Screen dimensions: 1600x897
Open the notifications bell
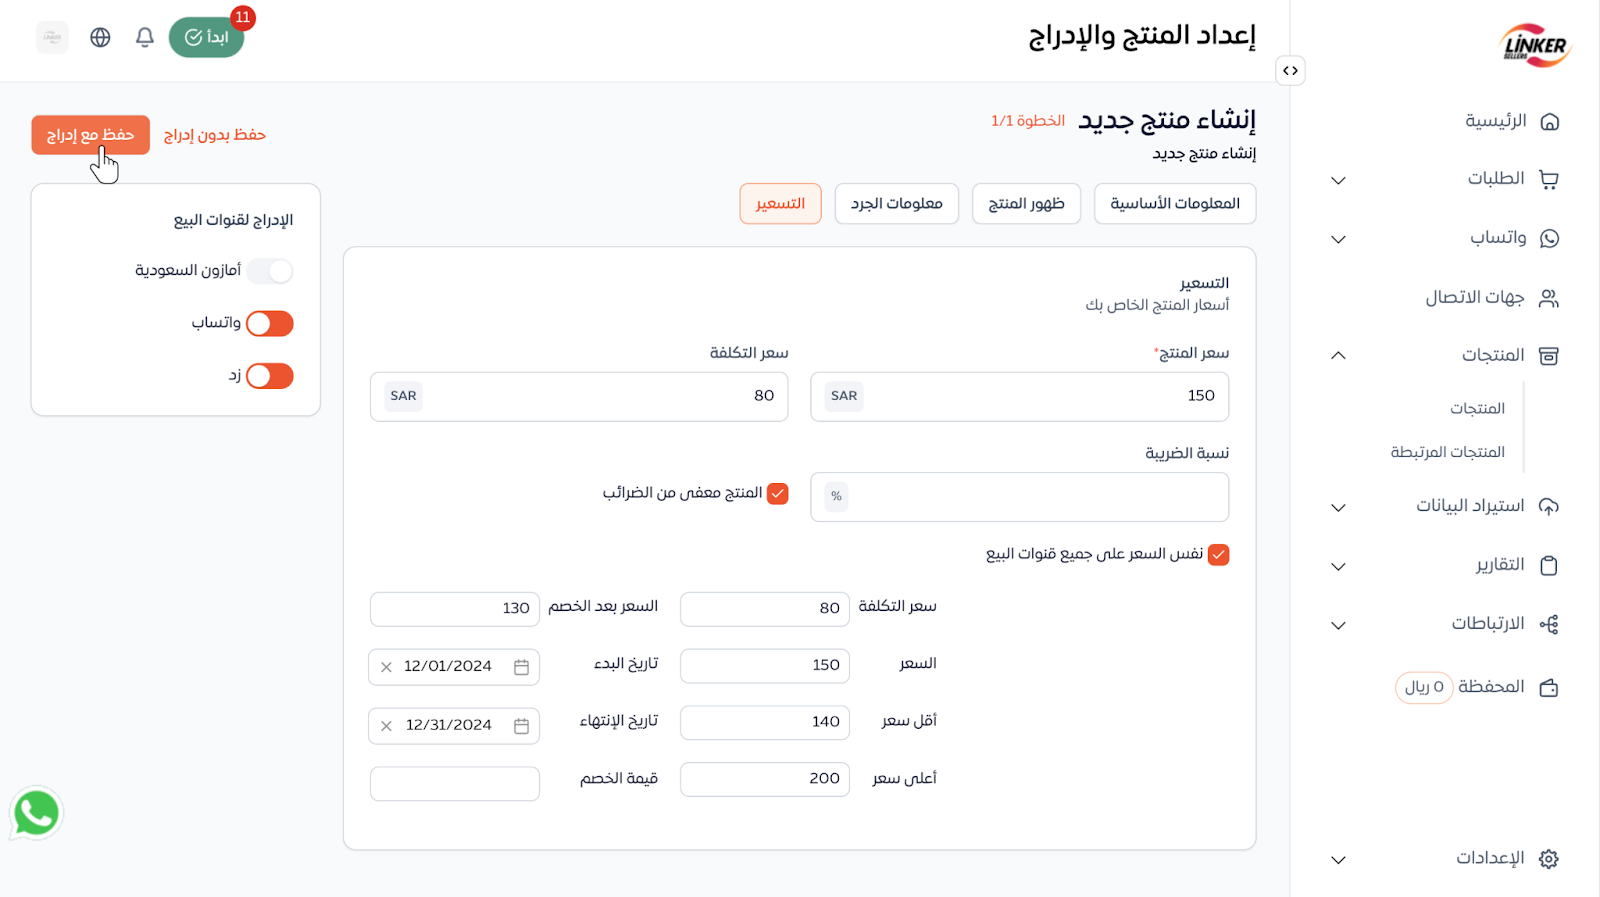(145, 37)
